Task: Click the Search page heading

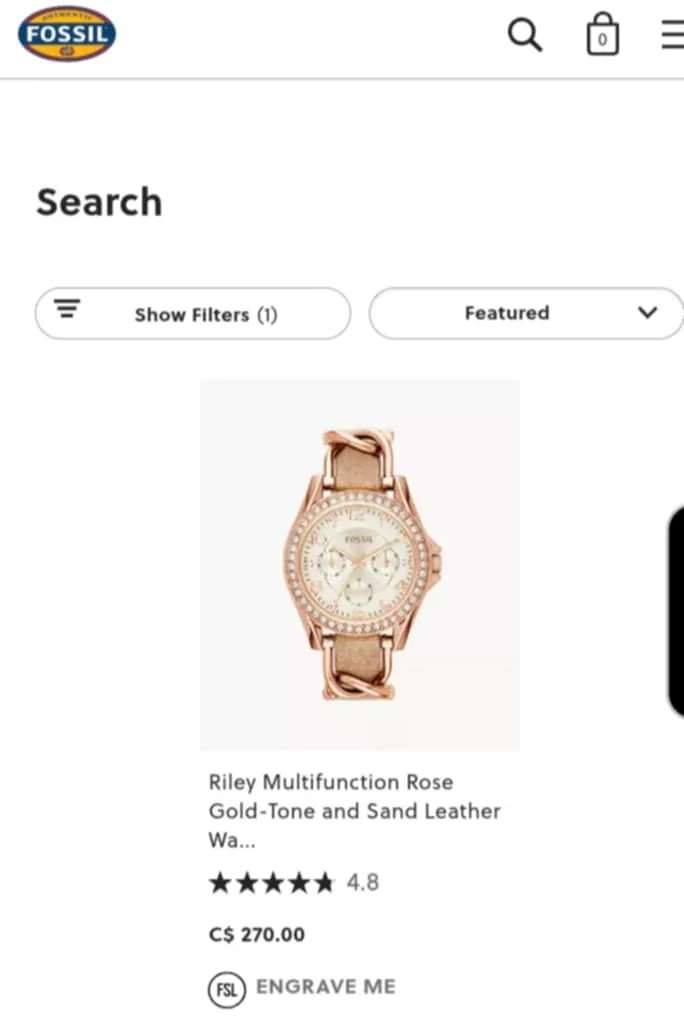Action: (99, 202)
